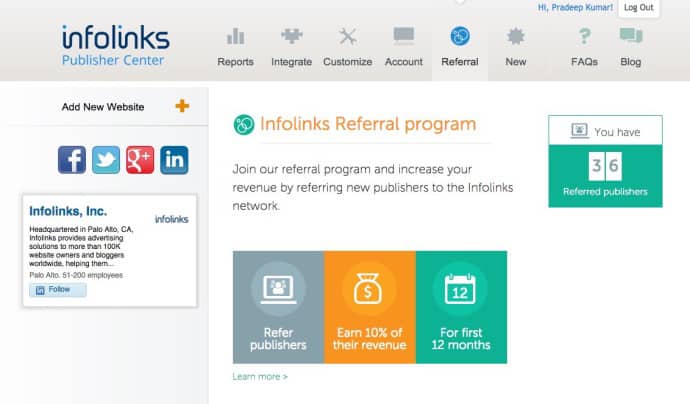Click the green referral icon beside page heading
This screenshot has height=404, width=690.
pos(244,125)
